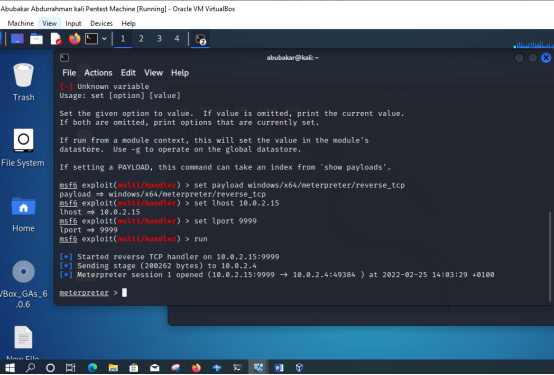Launch terminal emulator from Kali panel
554x375 pixels.
click(x=91, y=39)
